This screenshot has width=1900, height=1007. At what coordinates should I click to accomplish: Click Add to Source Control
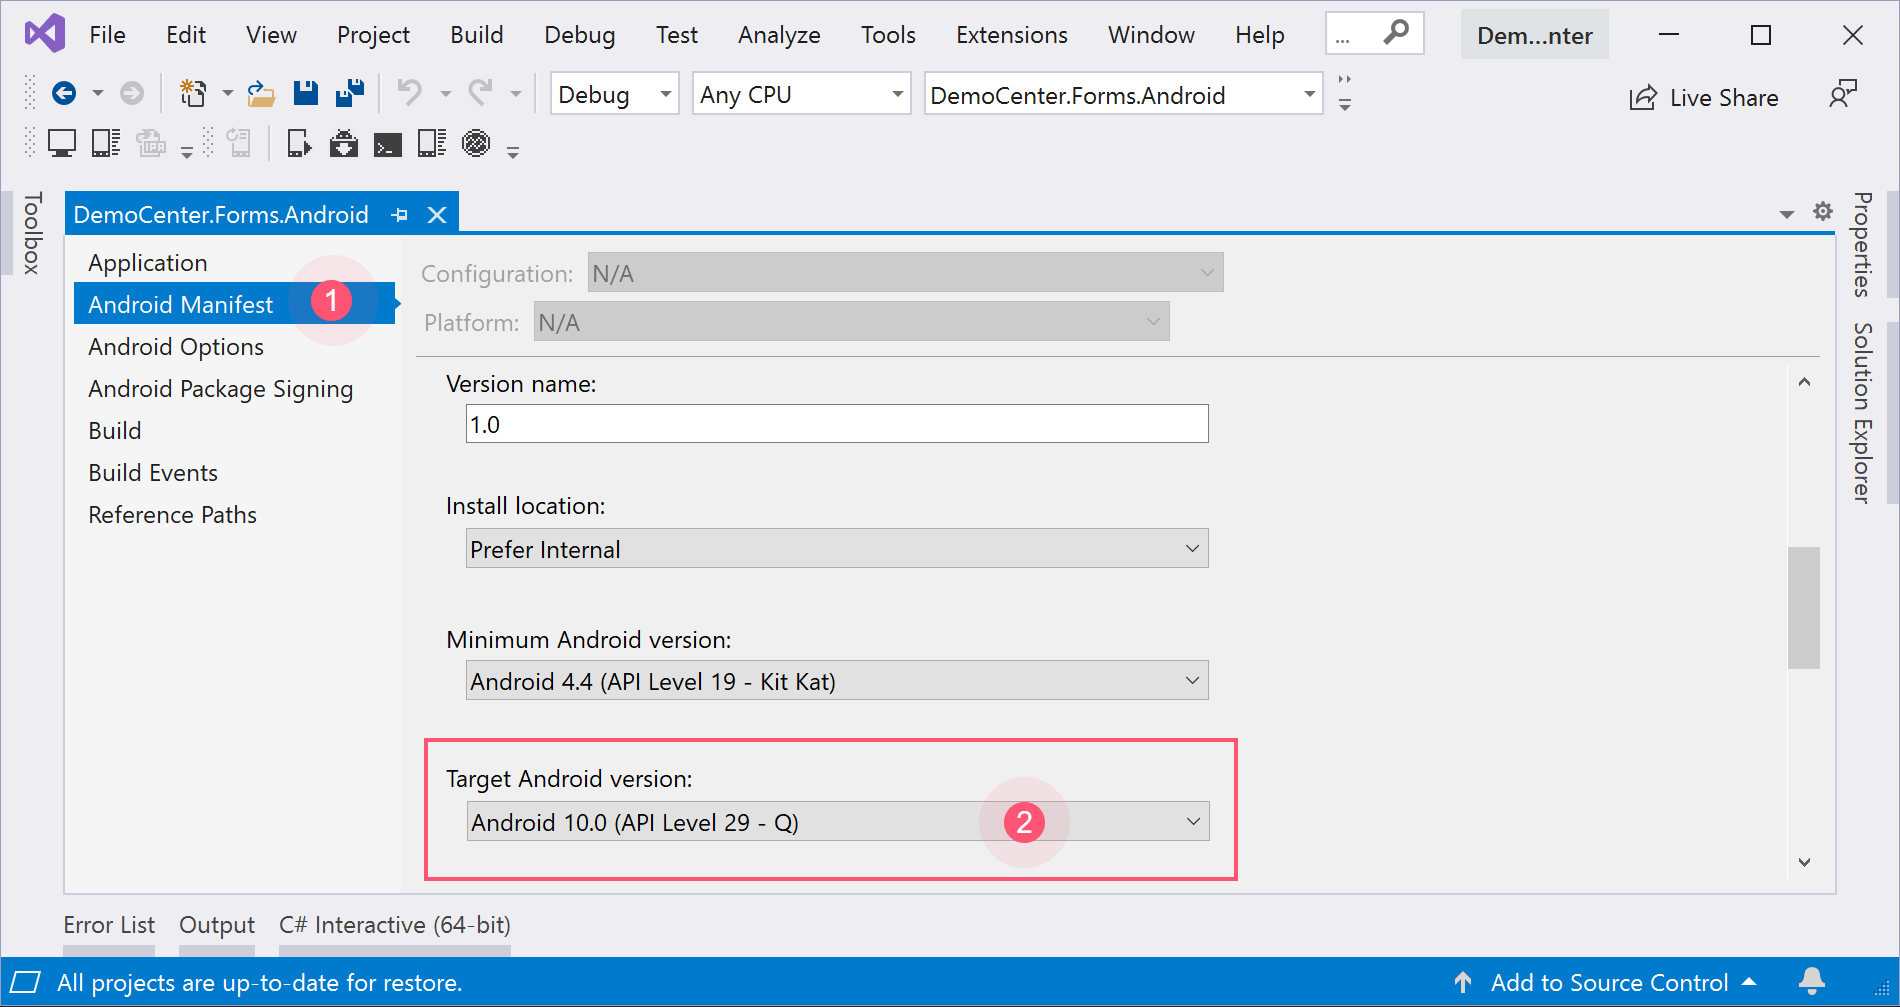pos(1609,983)
